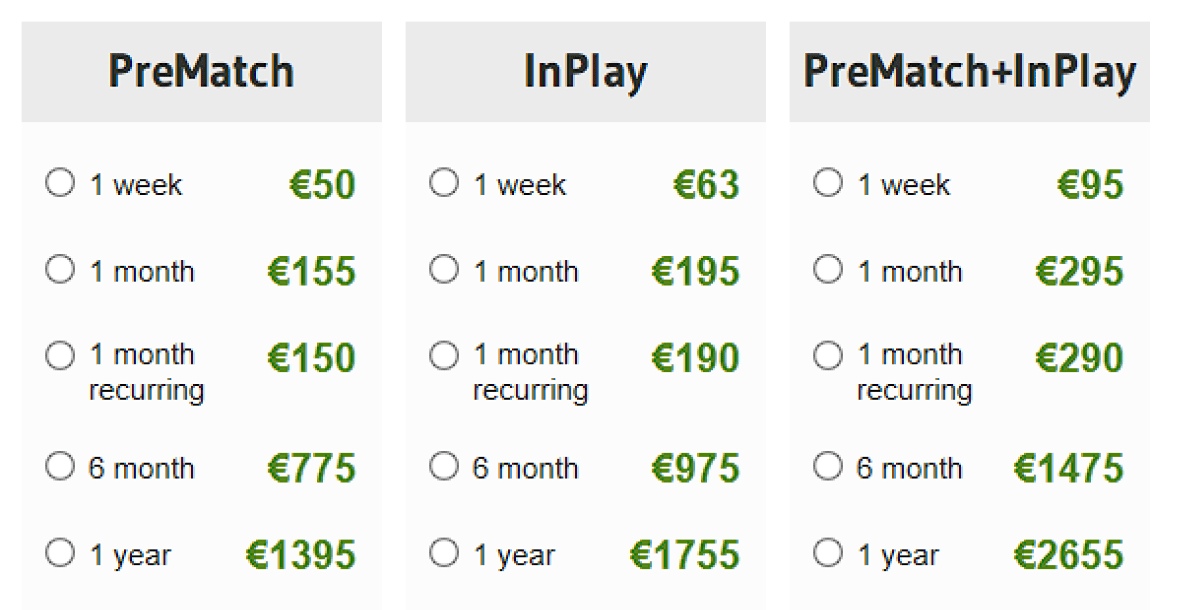Choose PreMatch+InPlay 1 year subscription
The image size is (1185, 610).
[828, 553]
